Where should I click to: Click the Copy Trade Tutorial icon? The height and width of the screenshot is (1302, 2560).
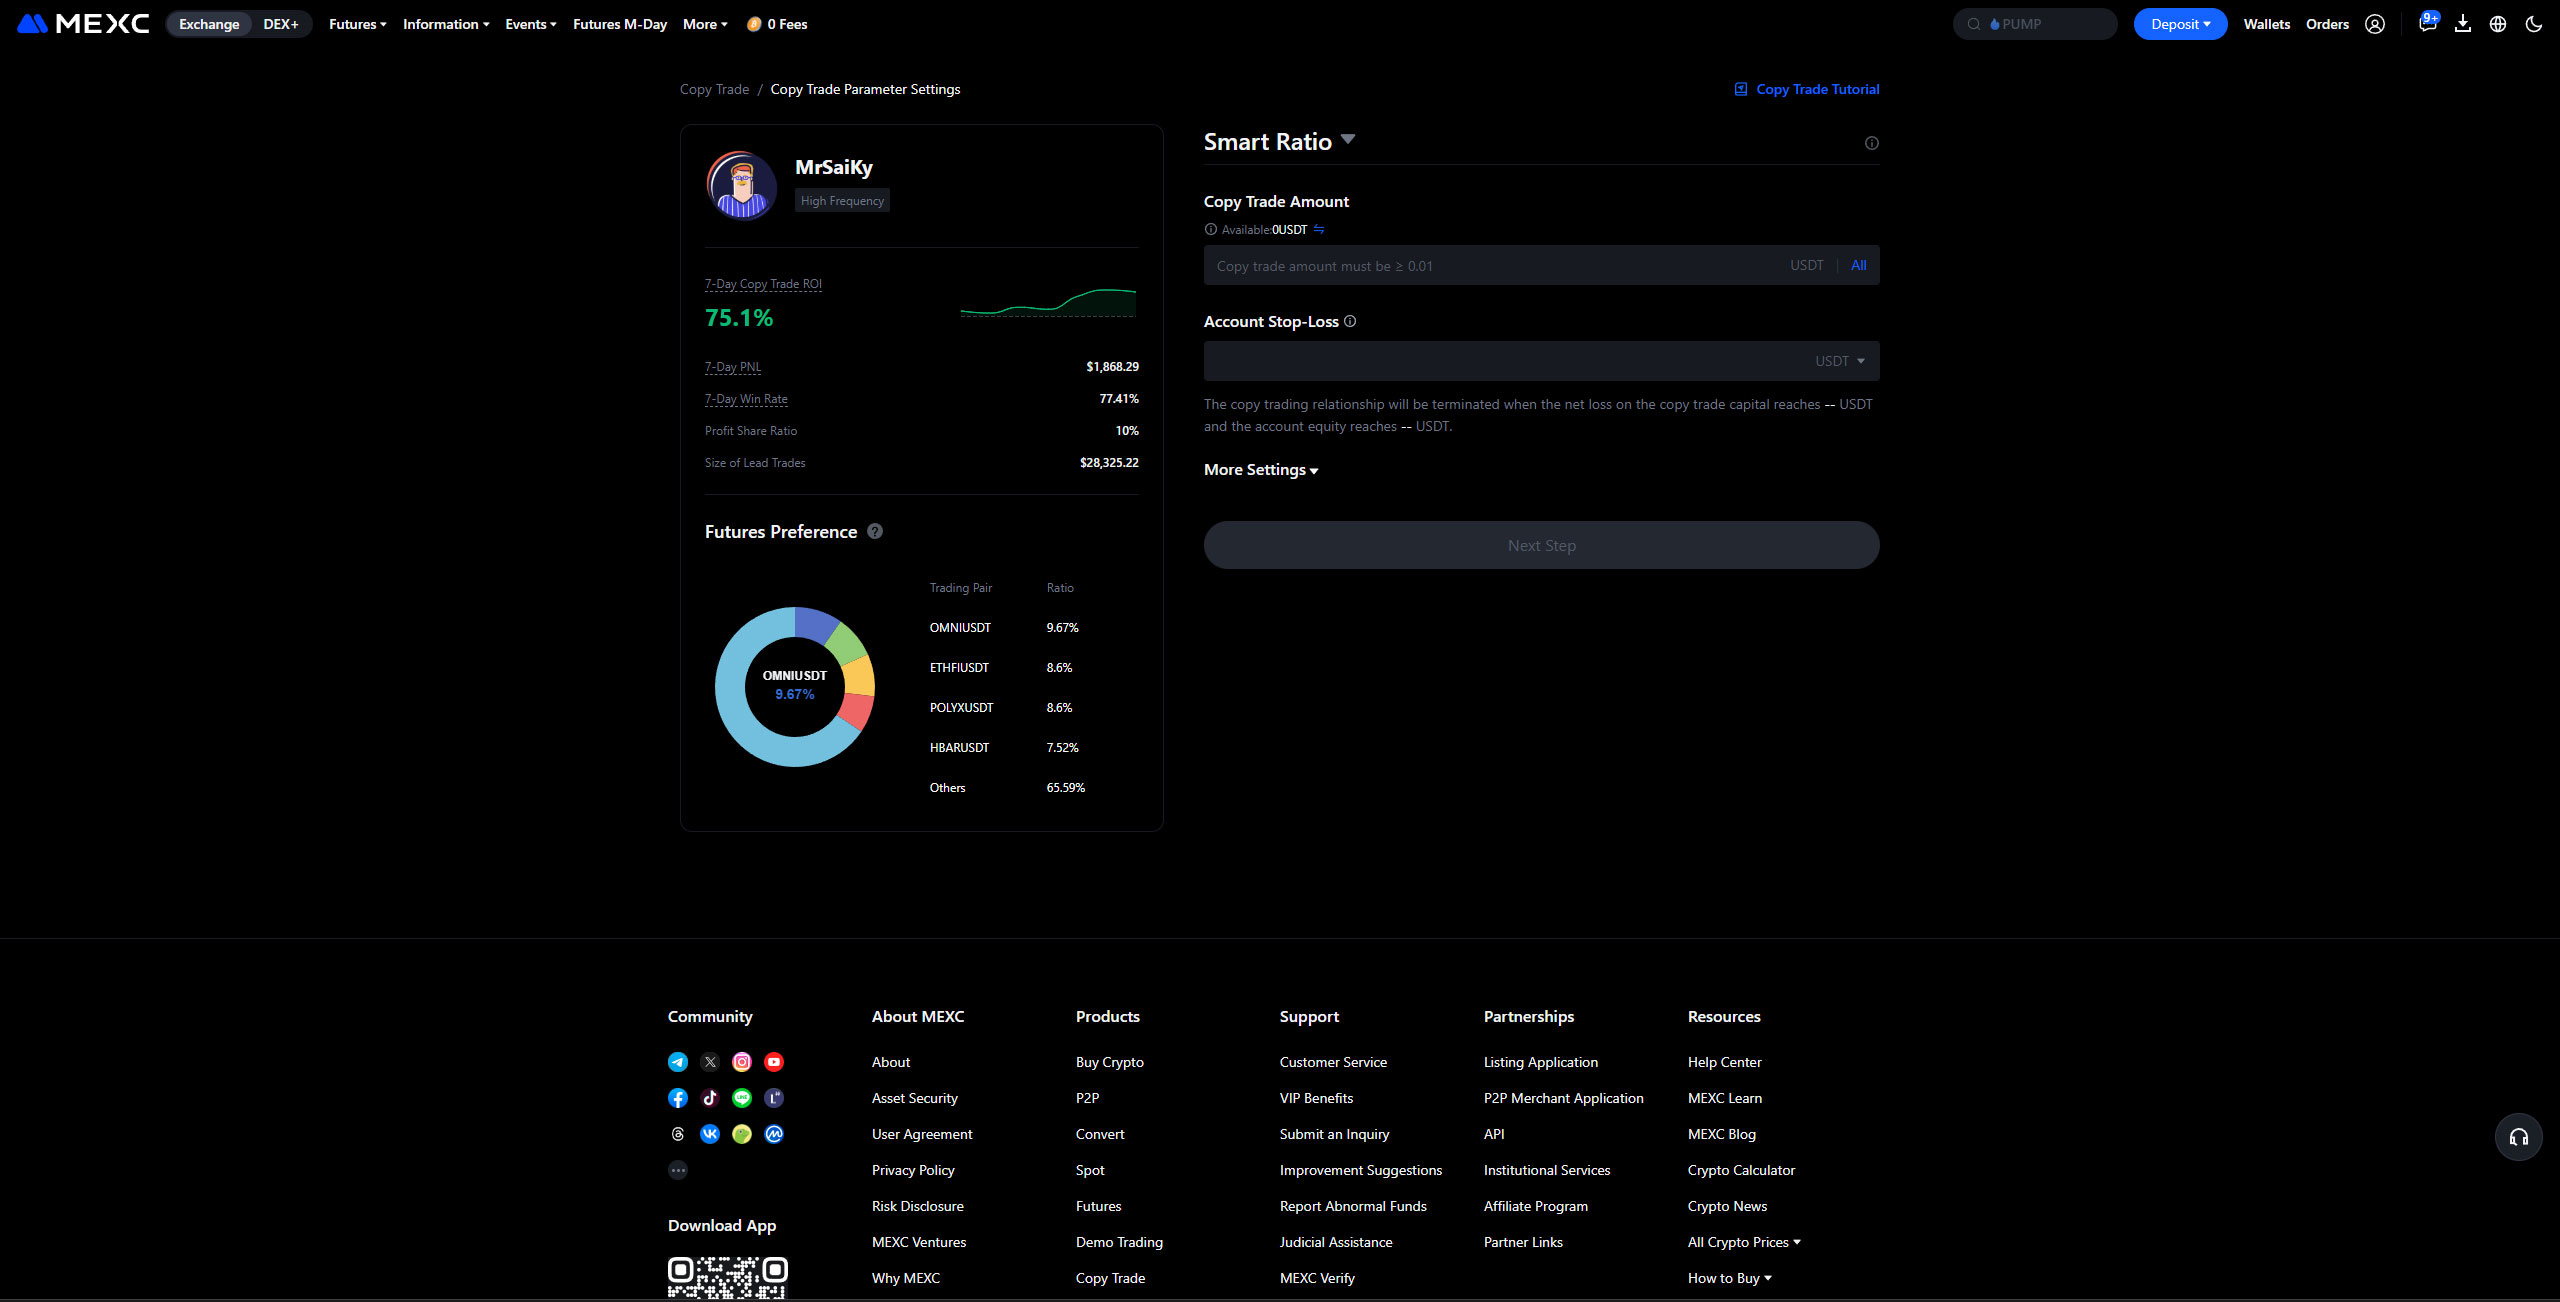click(1741, 89)
